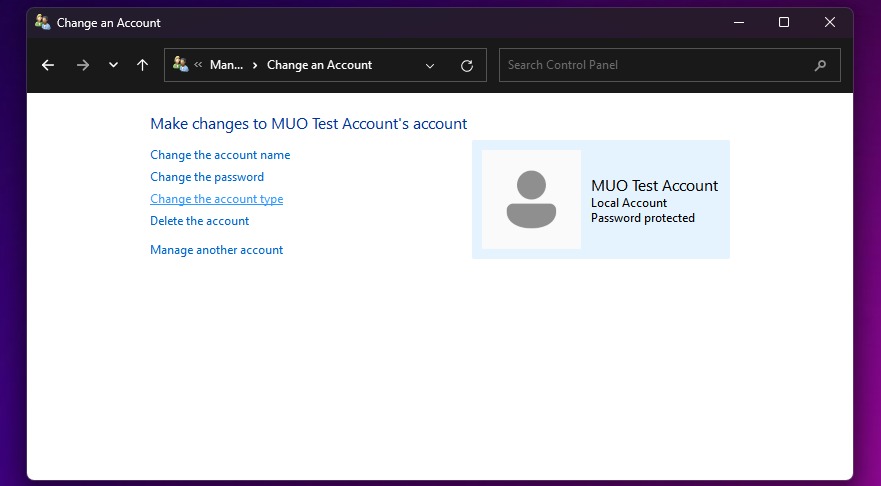Click the user accounts icon in address bar
The image size is (881, 486).
point(180,64)
